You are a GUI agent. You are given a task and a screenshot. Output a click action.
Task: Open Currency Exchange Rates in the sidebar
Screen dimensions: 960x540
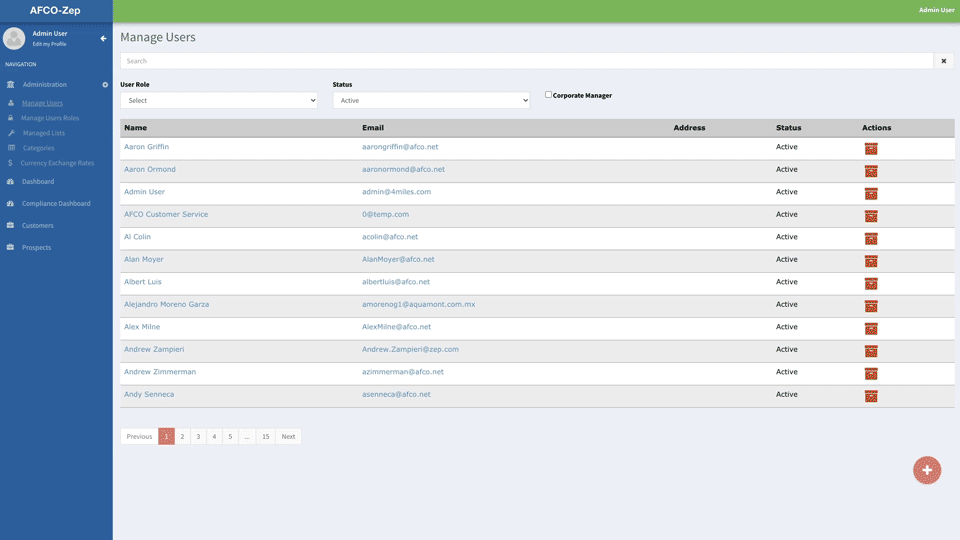point(57,163)
